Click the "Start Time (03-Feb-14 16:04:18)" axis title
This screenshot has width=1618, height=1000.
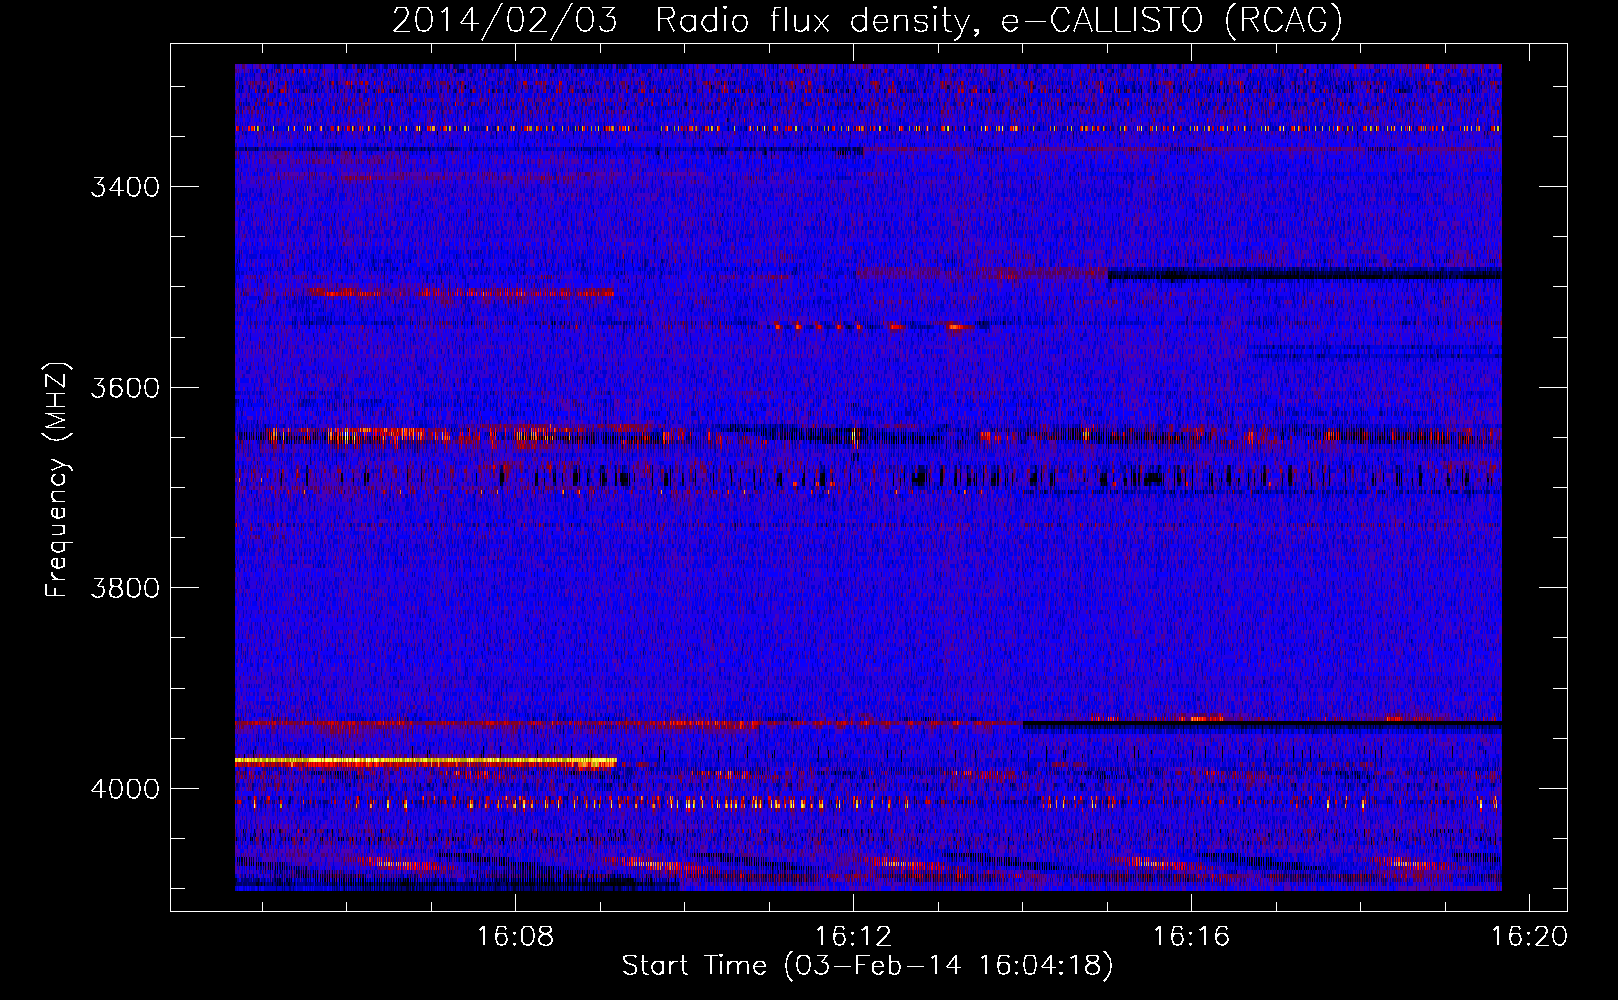coord(867,966)
